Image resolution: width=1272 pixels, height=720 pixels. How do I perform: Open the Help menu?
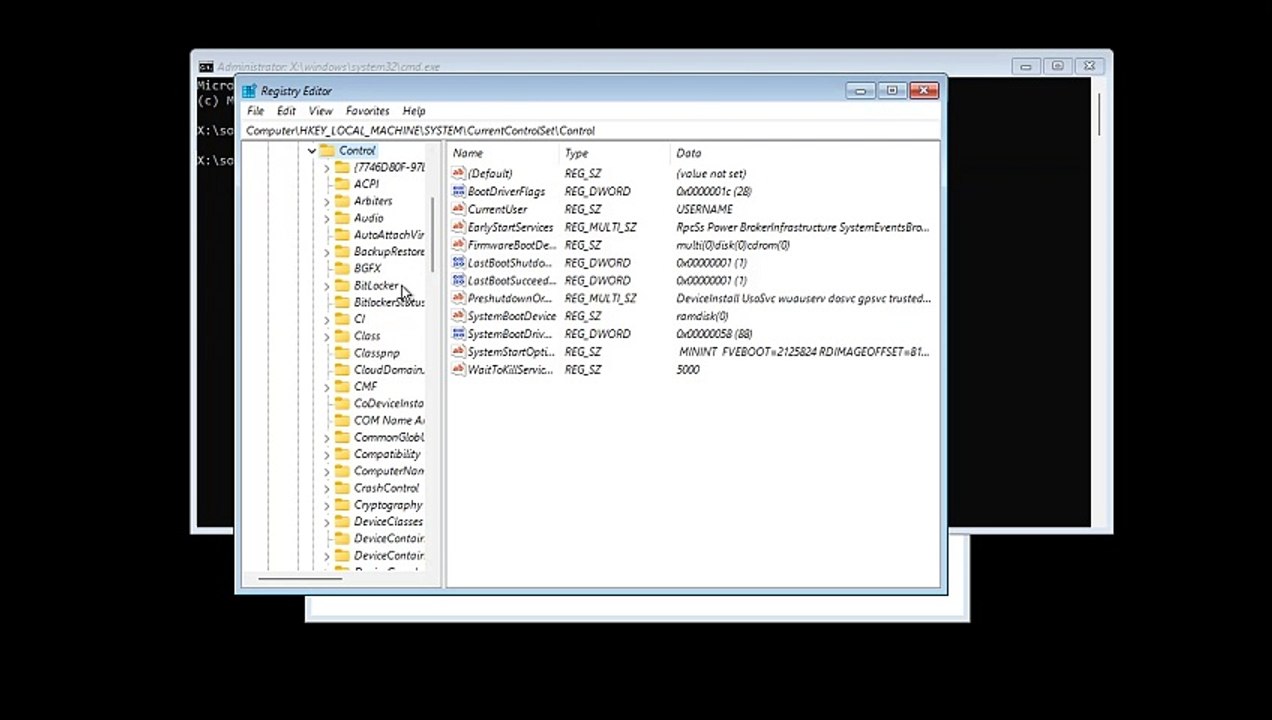point(414,111)
